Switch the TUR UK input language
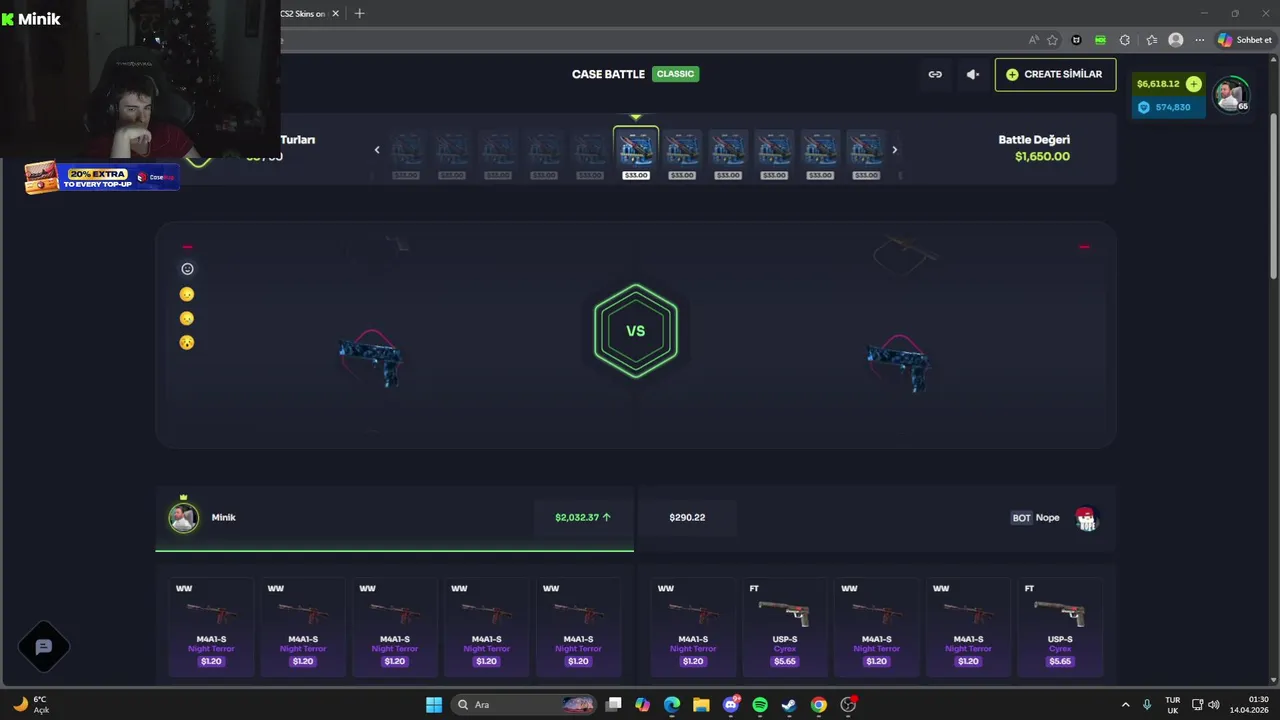 coord(1172,705)
